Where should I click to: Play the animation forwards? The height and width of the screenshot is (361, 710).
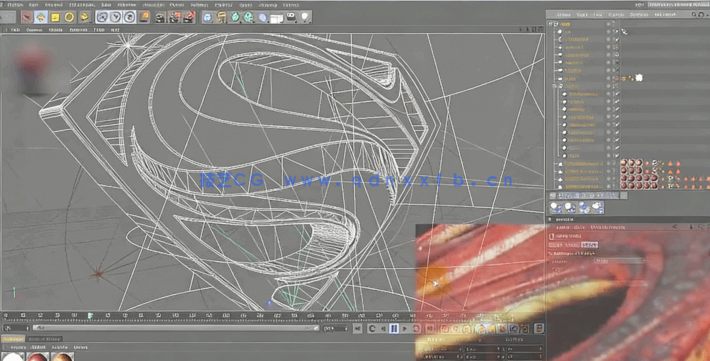tap(405, 328)
